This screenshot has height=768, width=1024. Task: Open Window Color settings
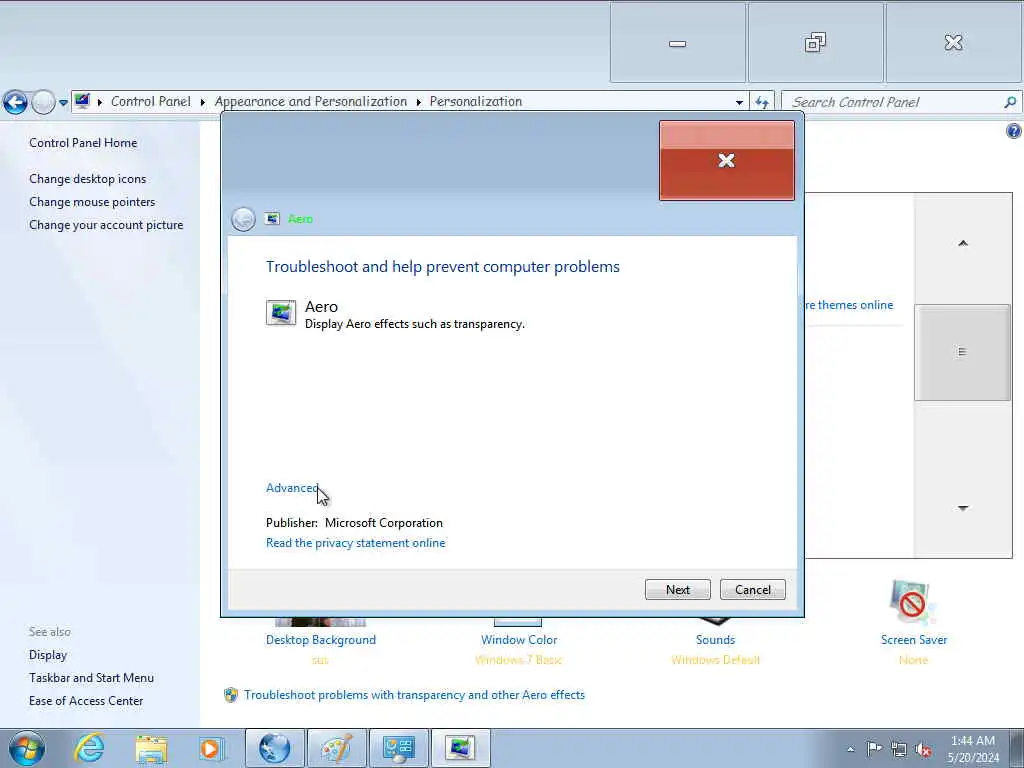(x=519, y=640)
